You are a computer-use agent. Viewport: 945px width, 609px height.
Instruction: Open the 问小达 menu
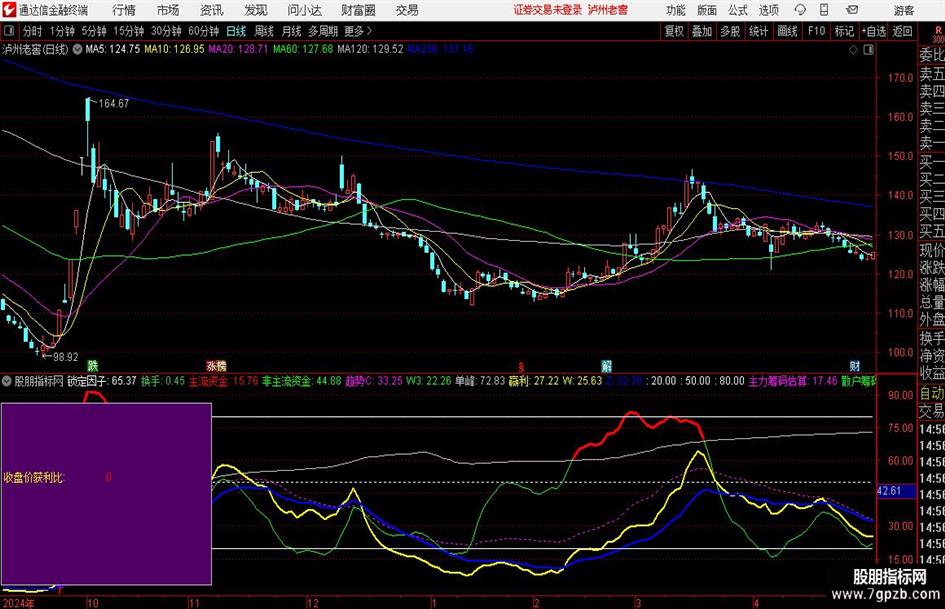click(x=304, y=10)
